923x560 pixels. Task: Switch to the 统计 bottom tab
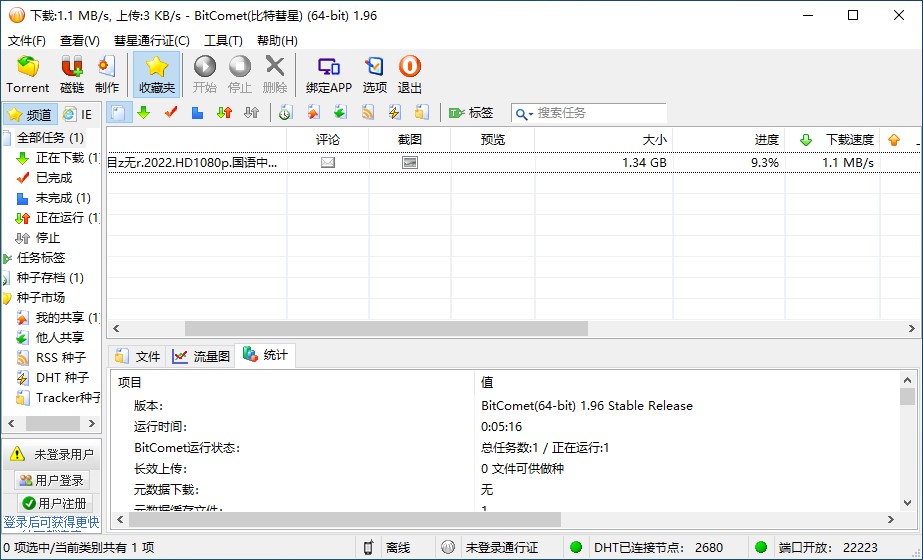(265, 355)
